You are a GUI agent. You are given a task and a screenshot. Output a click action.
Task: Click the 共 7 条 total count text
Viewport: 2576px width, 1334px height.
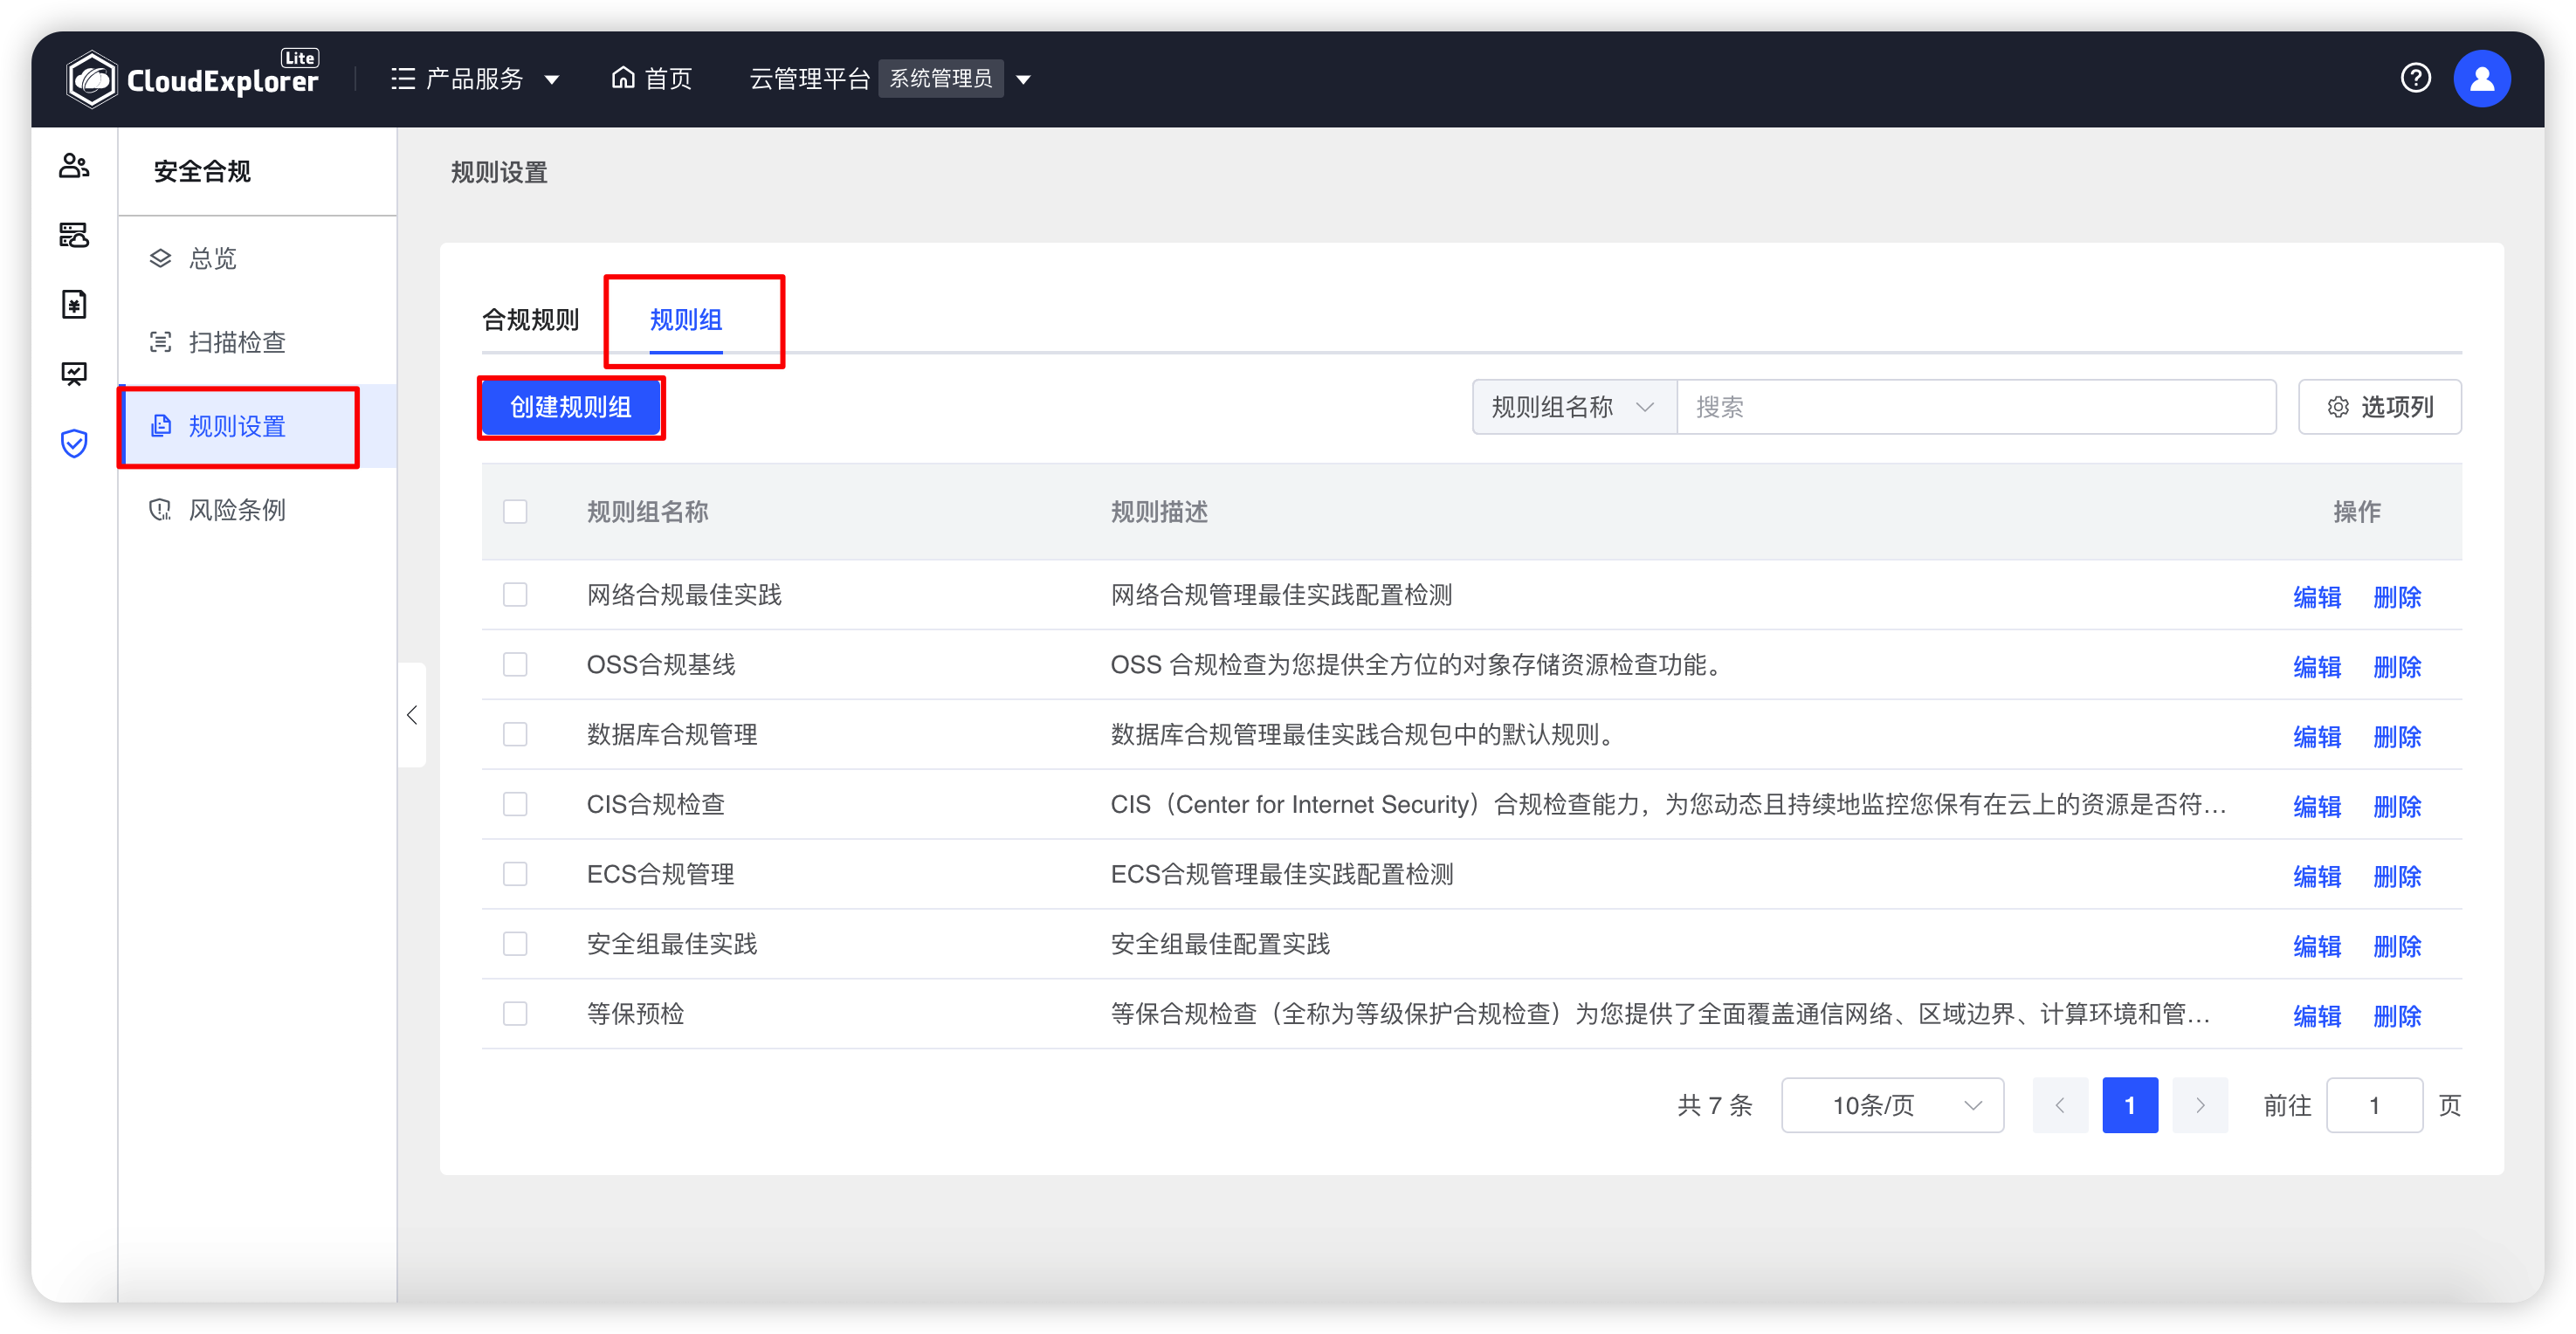pos(1714,1105)
